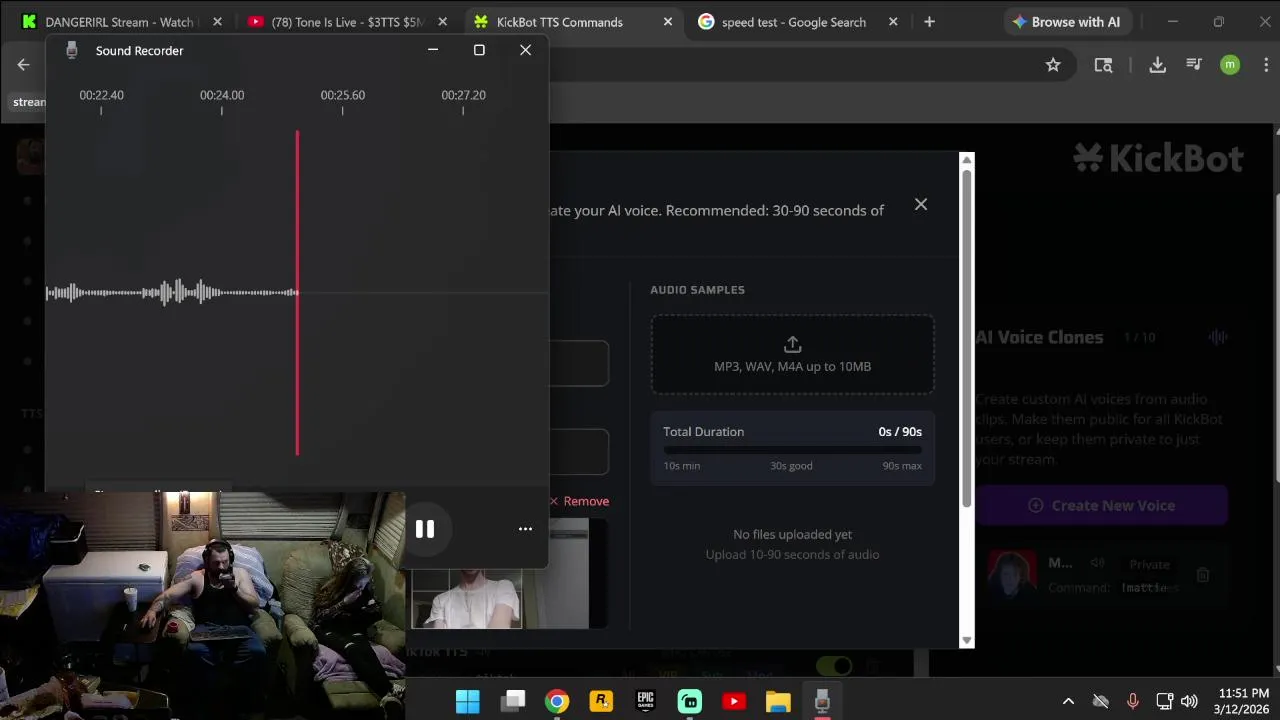Open Google Lens search icon in toolbar
1280x720 pixels.
(1103, 65)
